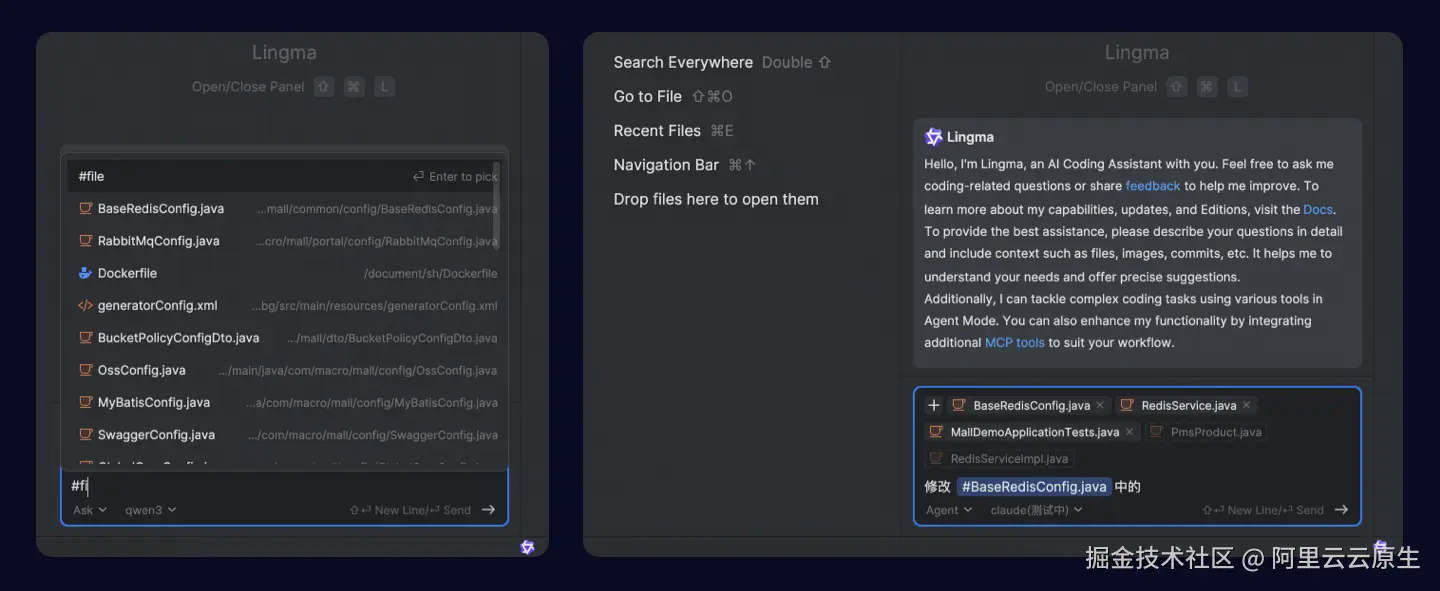Select OssConfig.java in suggestions
1440x591 pixels.
point(282,370)
